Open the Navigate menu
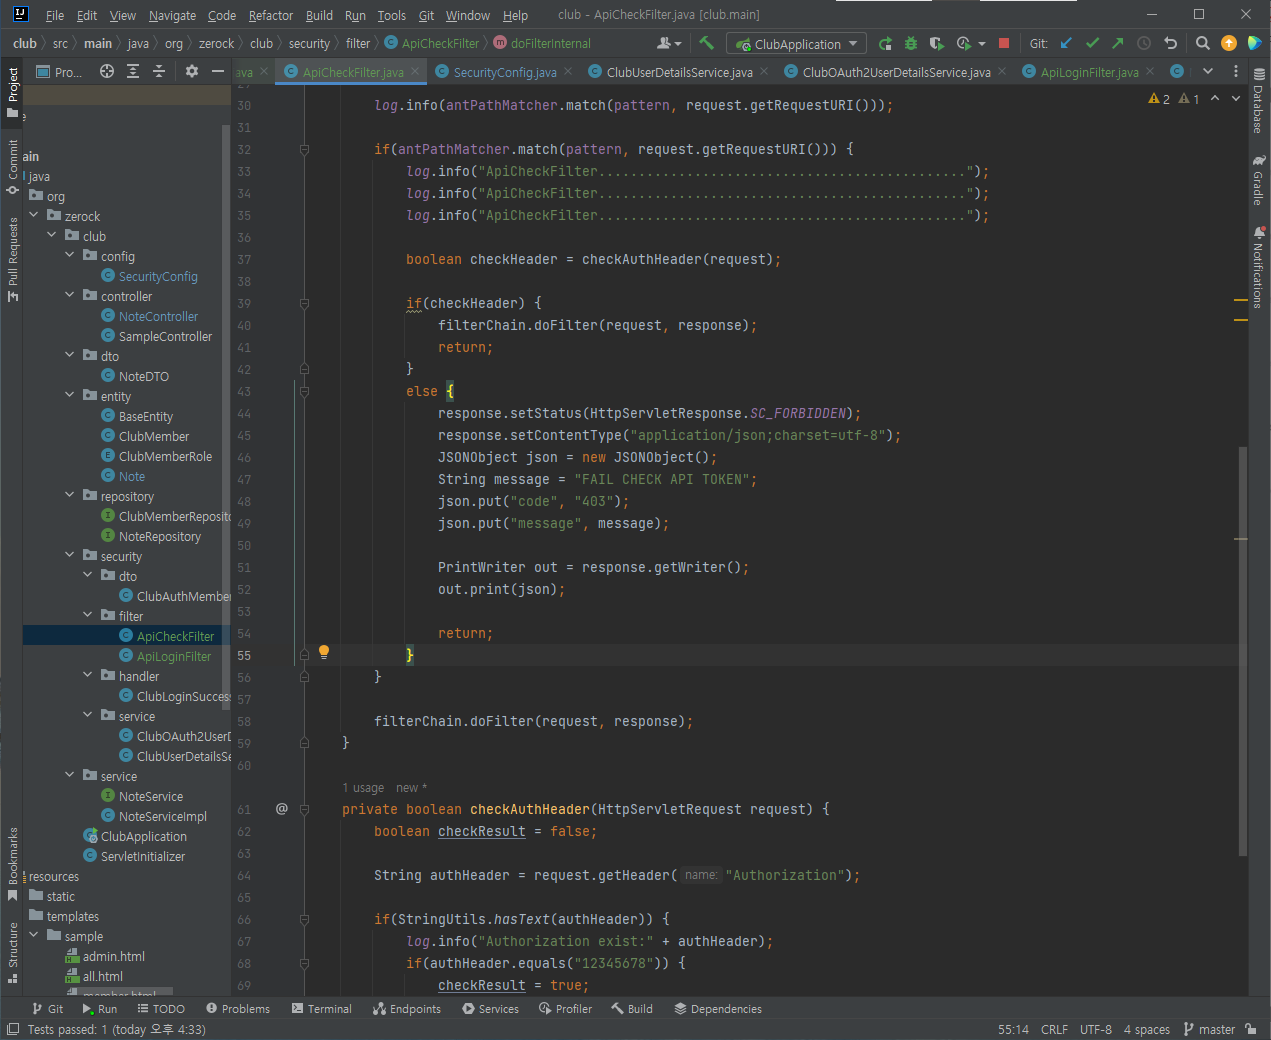This screenshot has width=1271, height=1040. pyautogui.click(x=172, y=15)
